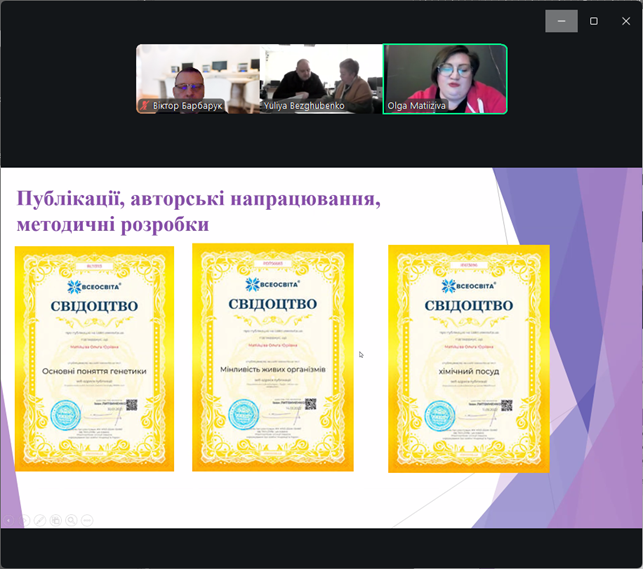Click 'СВІДОЦТВО' heading on the genetics certificate
This screenshot has width=643, height=569.
click(94, 306)
